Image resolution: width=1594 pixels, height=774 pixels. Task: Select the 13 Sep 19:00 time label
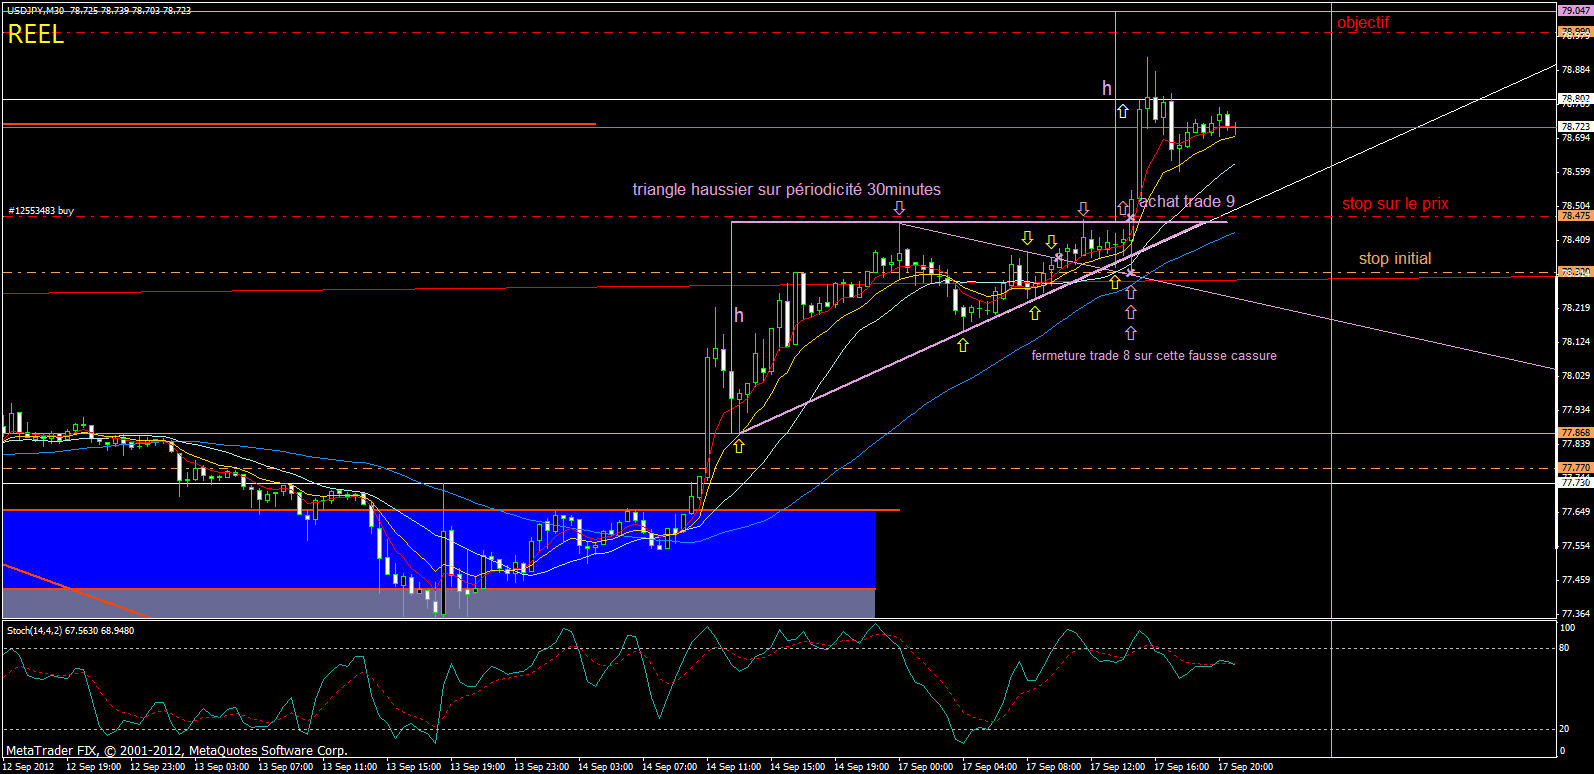pyautogui.click(x=477, y=767)
